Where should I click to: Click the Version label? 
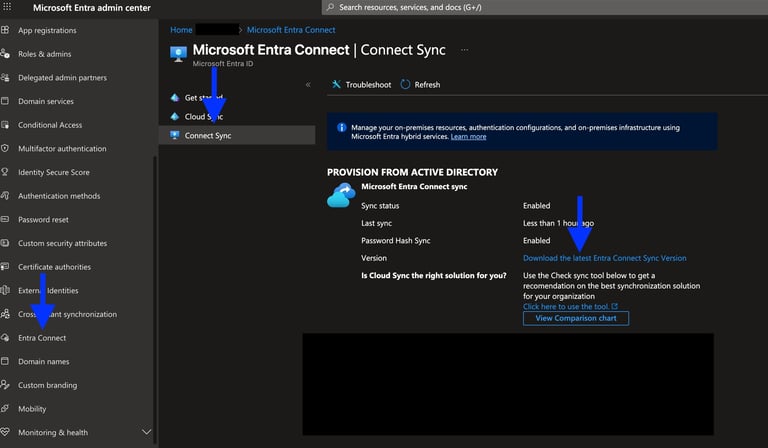pyautogui.click(x=374, y=258)
